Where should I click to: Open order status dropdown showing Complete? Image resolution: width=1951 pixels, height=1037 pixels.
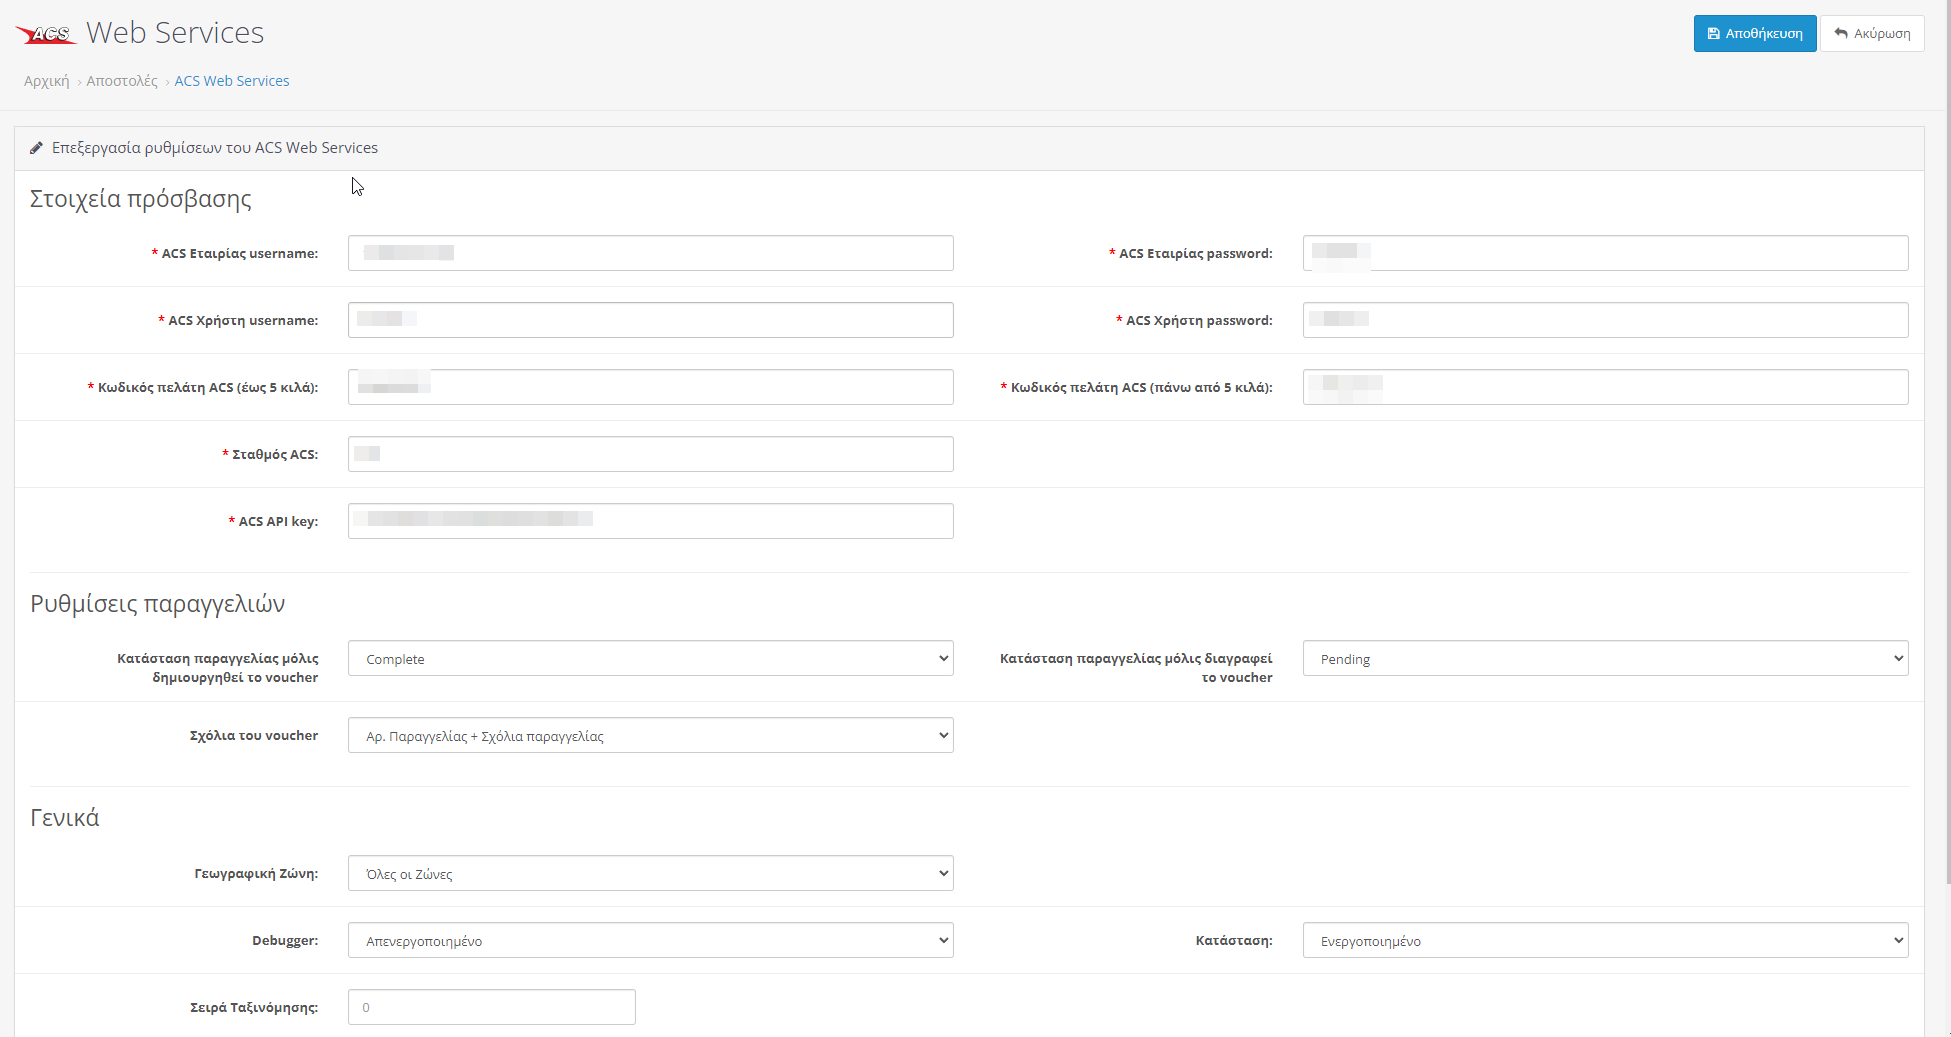651,658
